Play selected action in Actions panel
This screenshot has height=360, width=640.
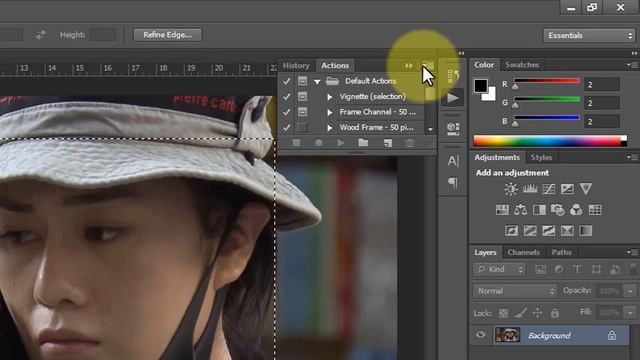pos(341,143)
